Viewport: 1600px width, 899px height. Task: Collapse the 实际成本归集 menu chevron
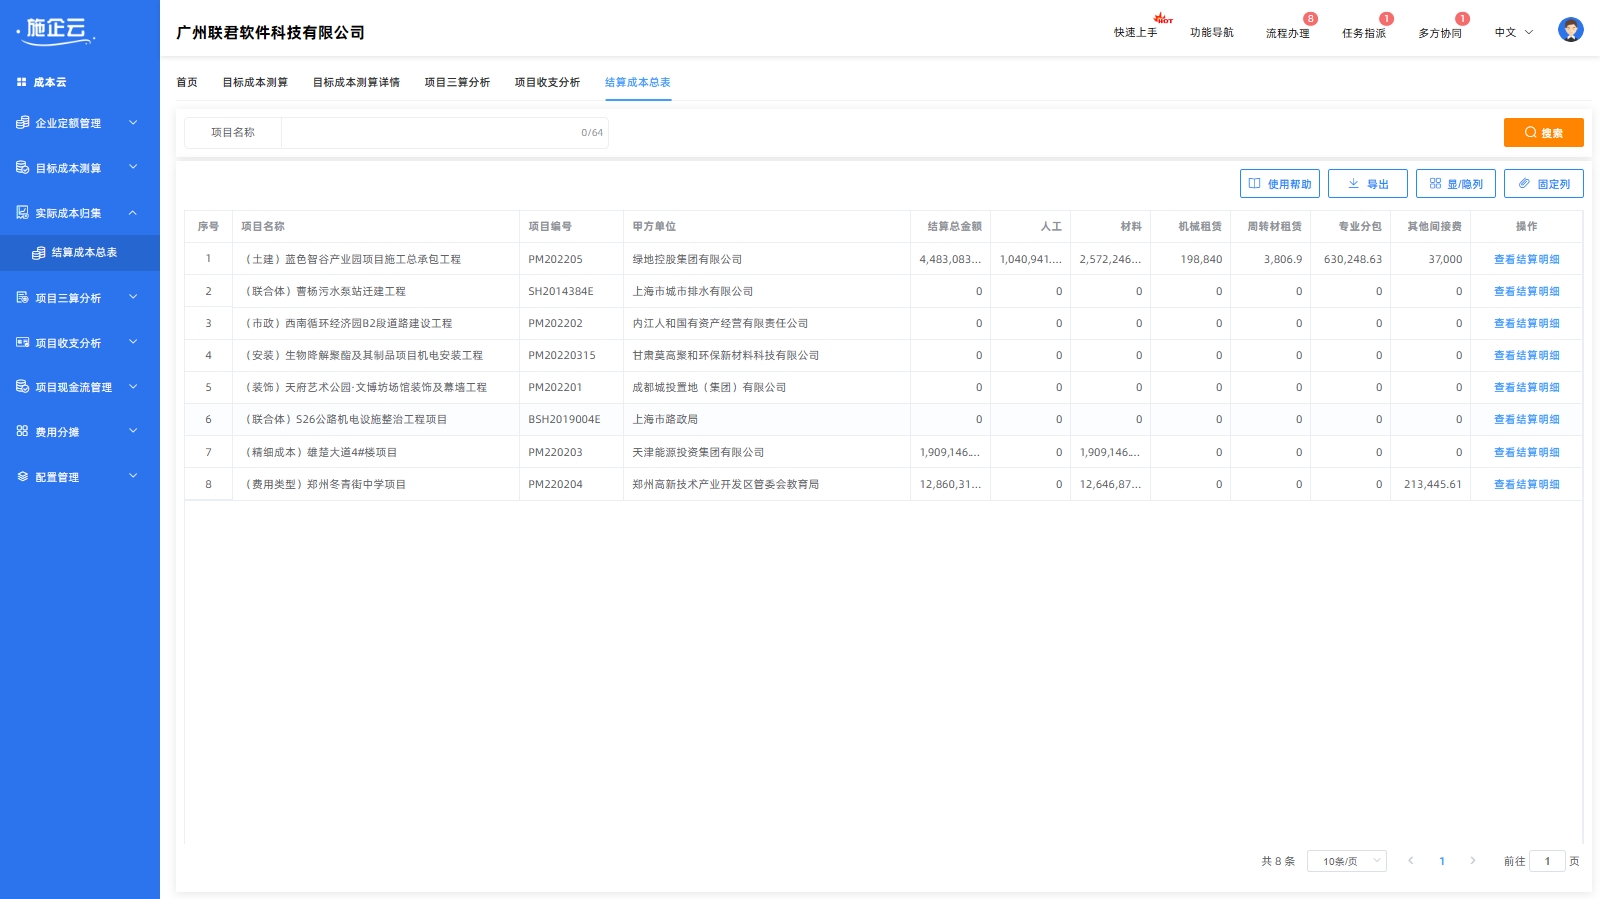[x=133, y=213]
